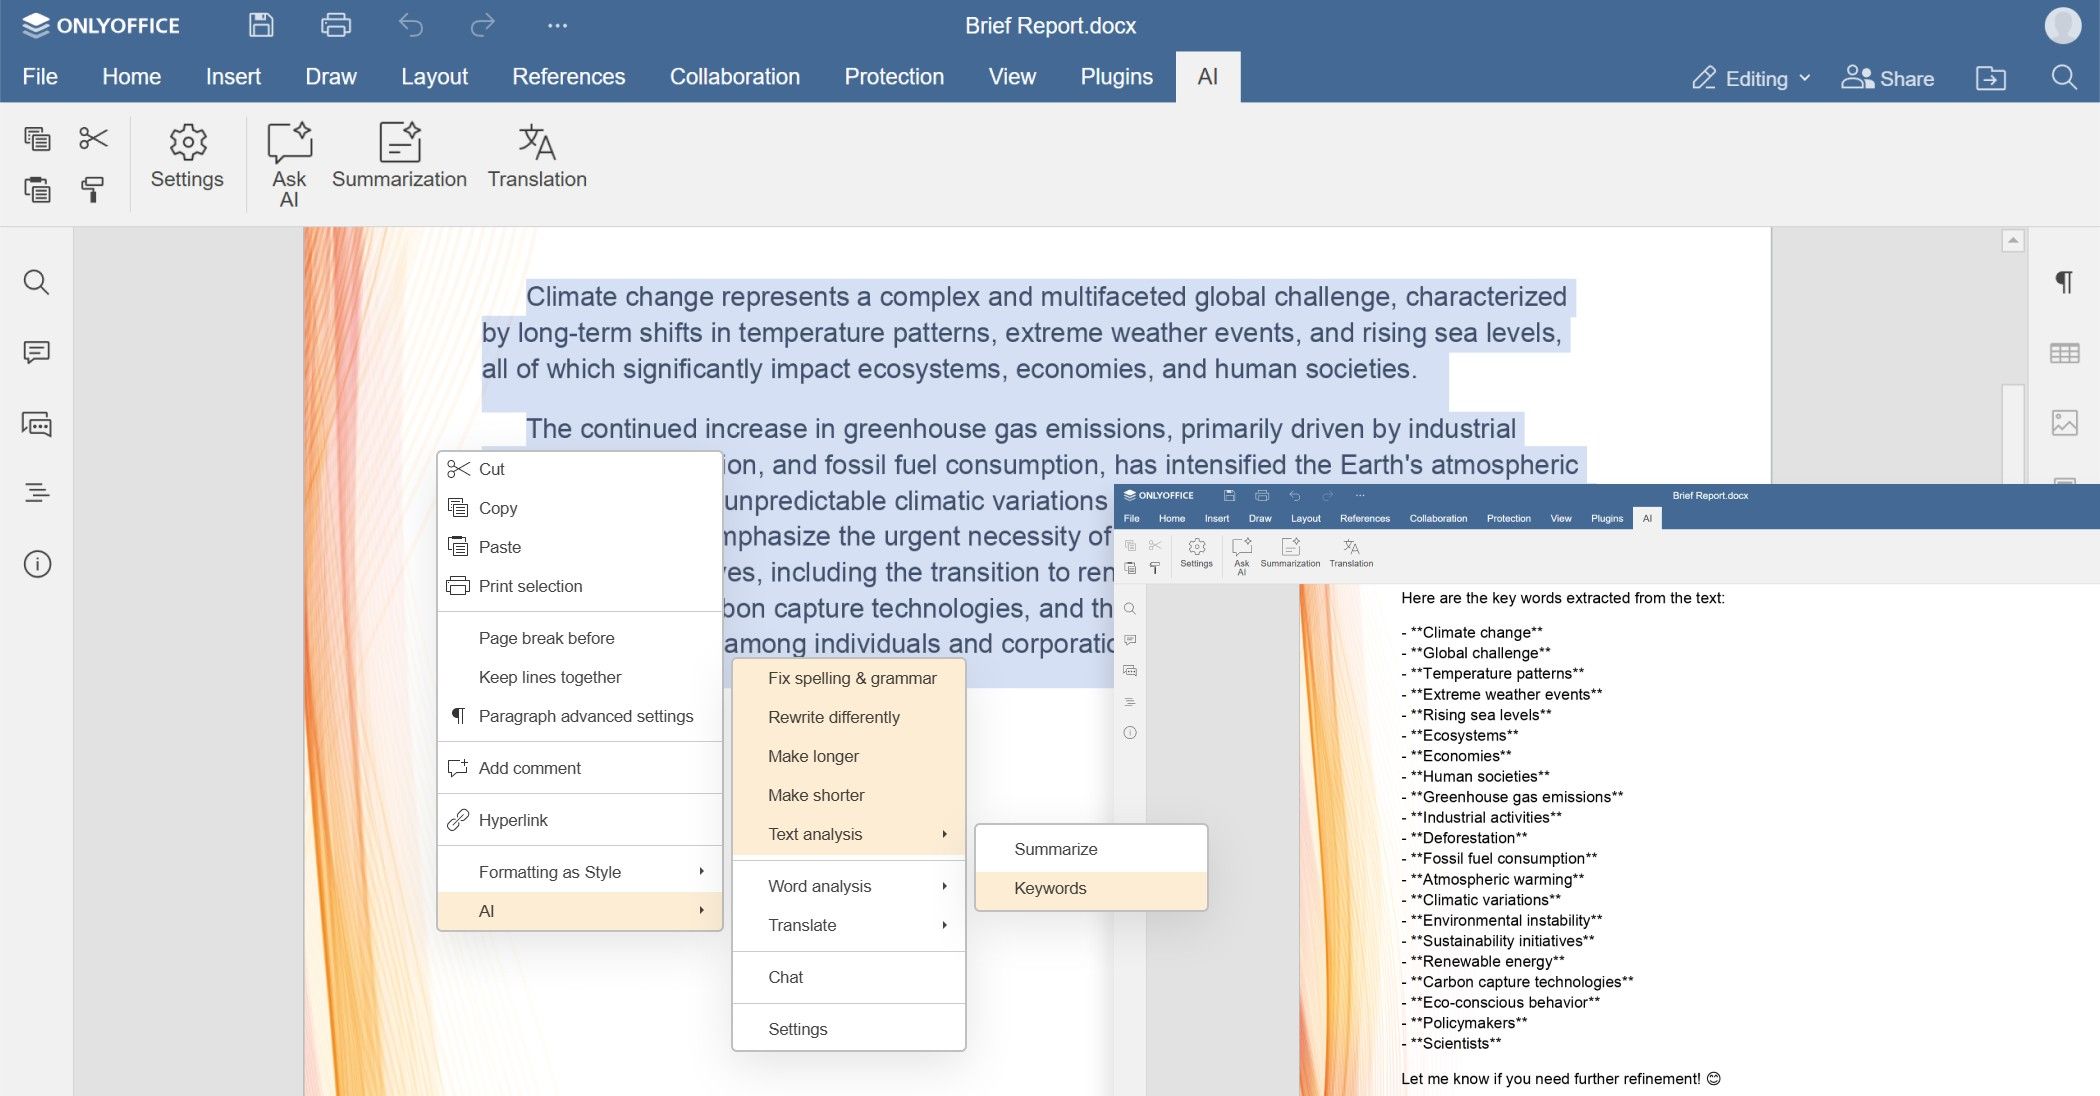Expand the Formatting as Style submenu
Image resolution: width=2100 pixels, height=1096 pixels.
click(x=580, y=872)
